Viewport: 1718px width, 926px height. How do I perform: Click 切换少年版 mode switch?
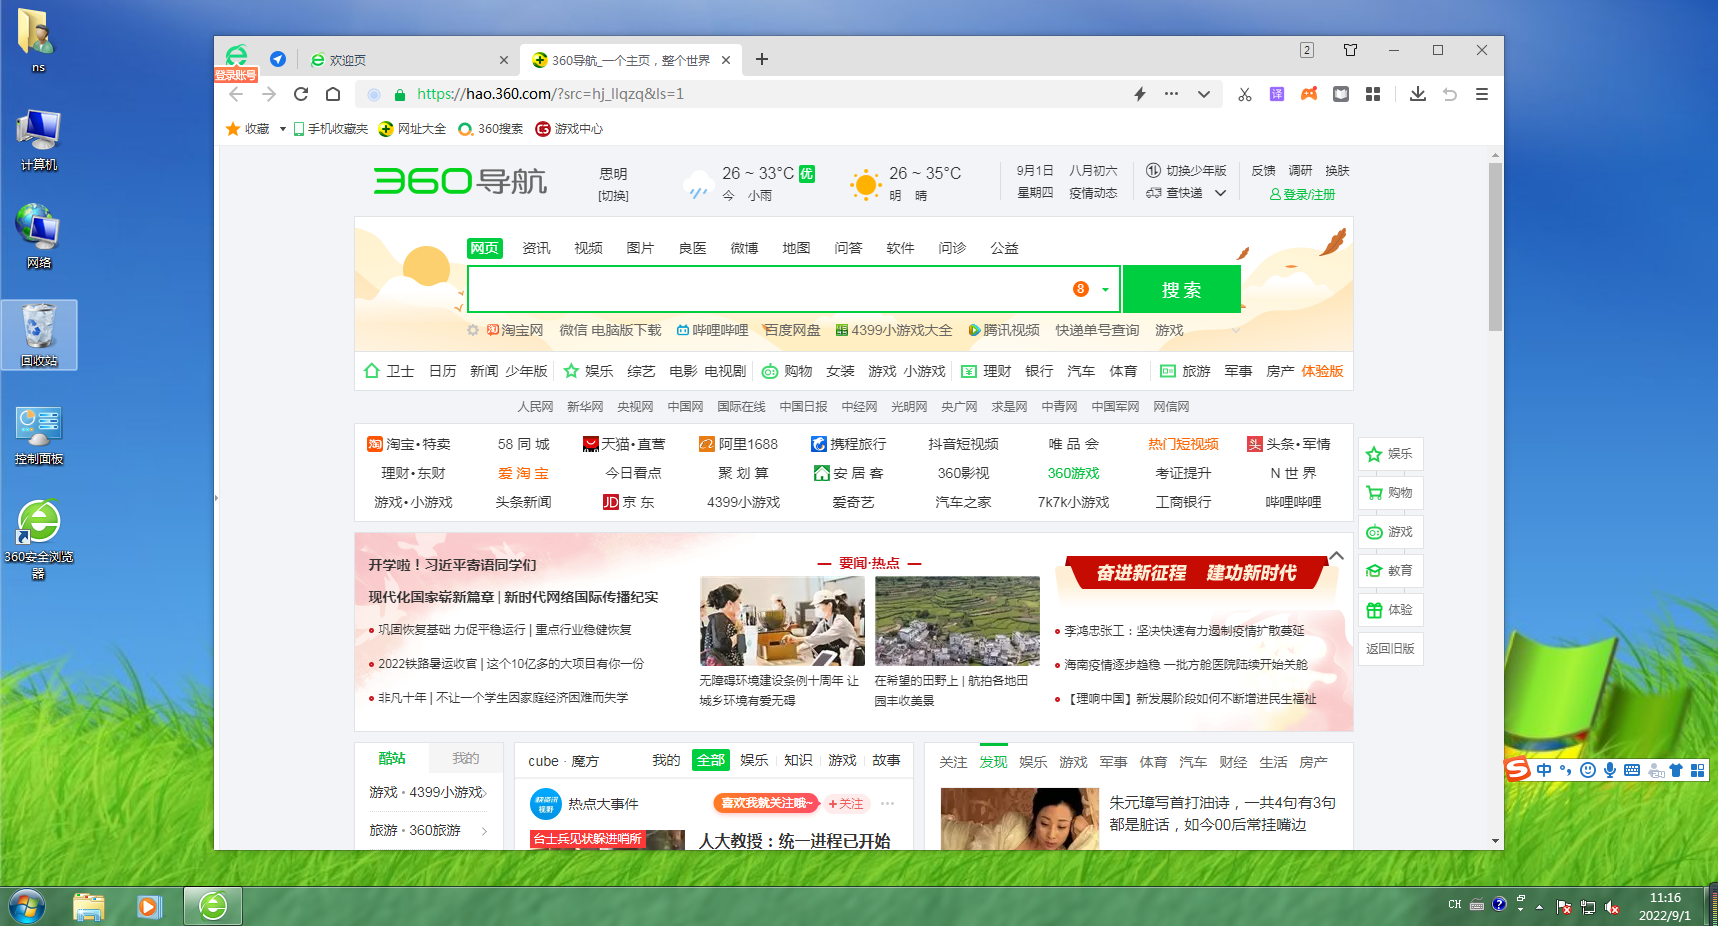[1186, 170]
